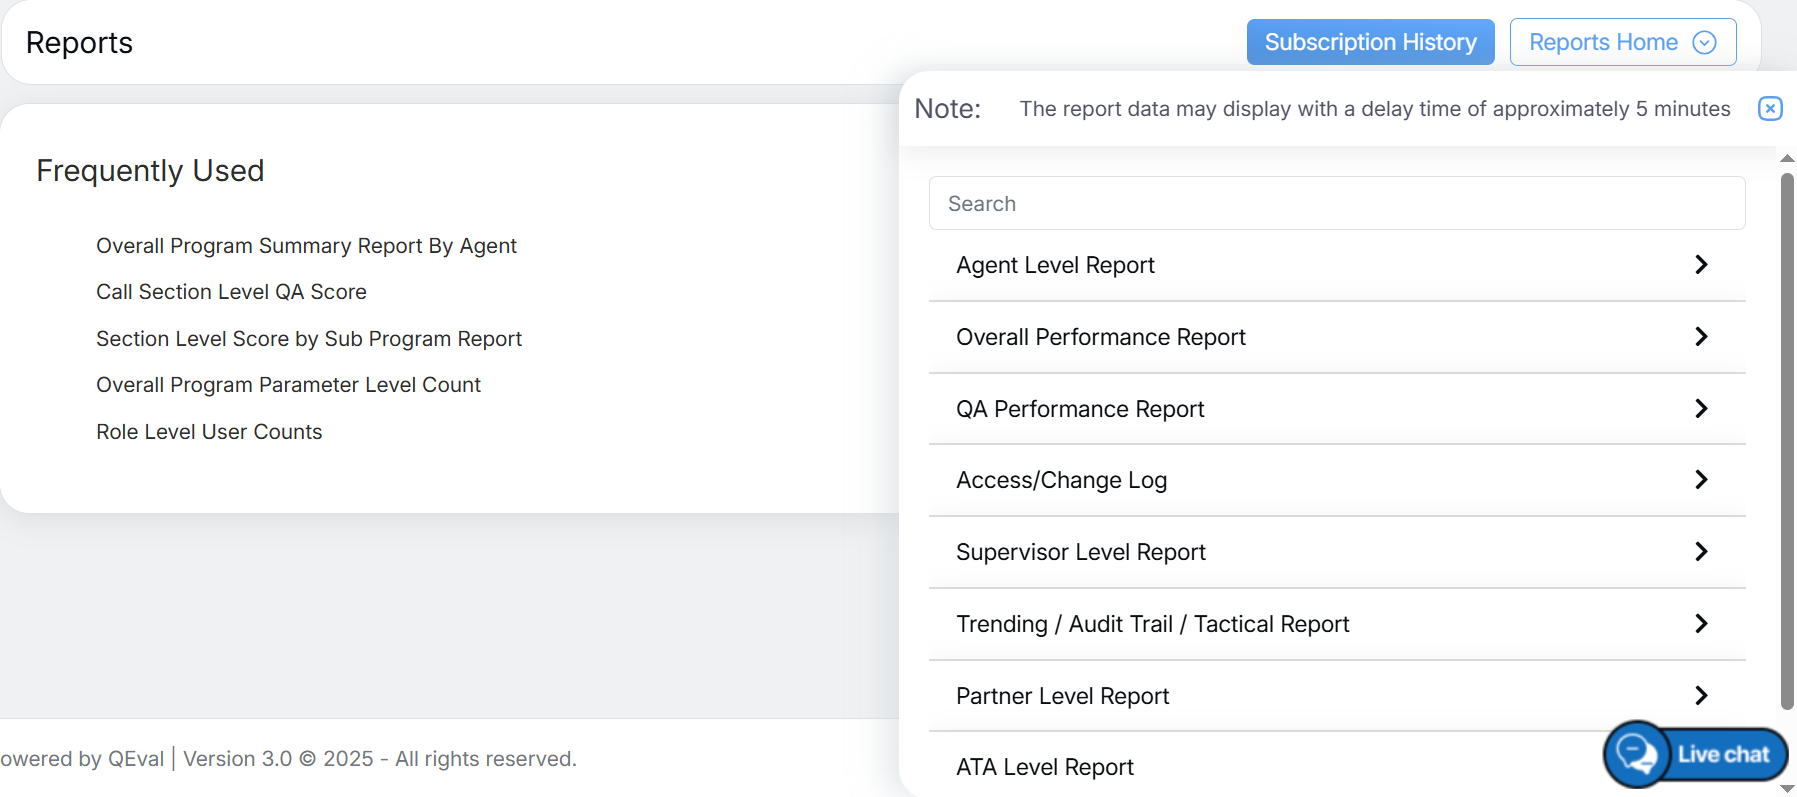Open the Live chat widget
This screenshot has height=797, width=1797.
pos(1696,754)
